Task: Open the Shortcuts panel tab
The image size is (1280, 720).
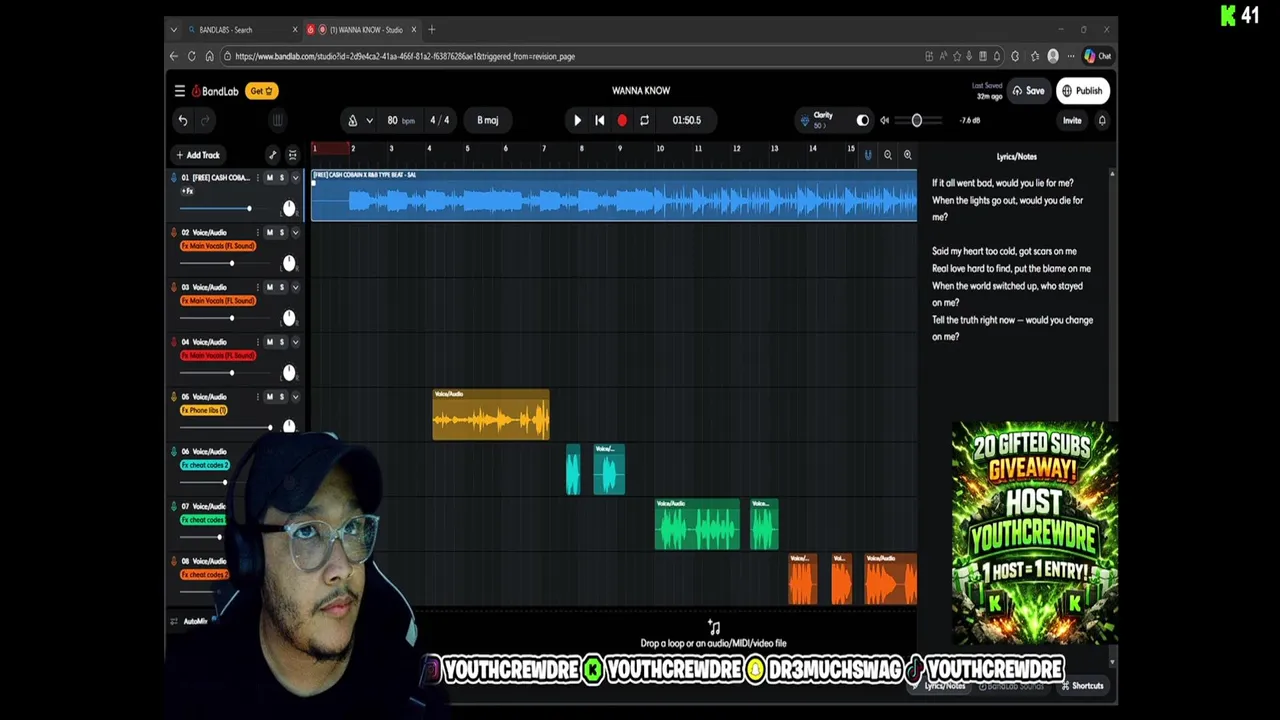Action: coord(1082,686)
